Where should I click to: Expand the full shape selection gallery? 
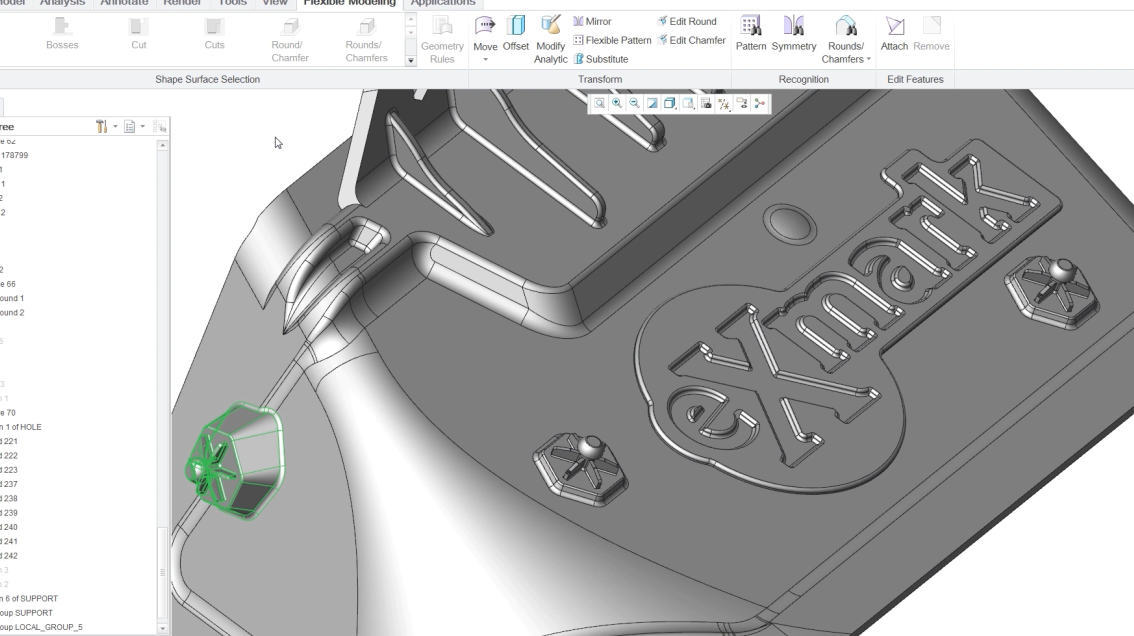pos(411,61)
